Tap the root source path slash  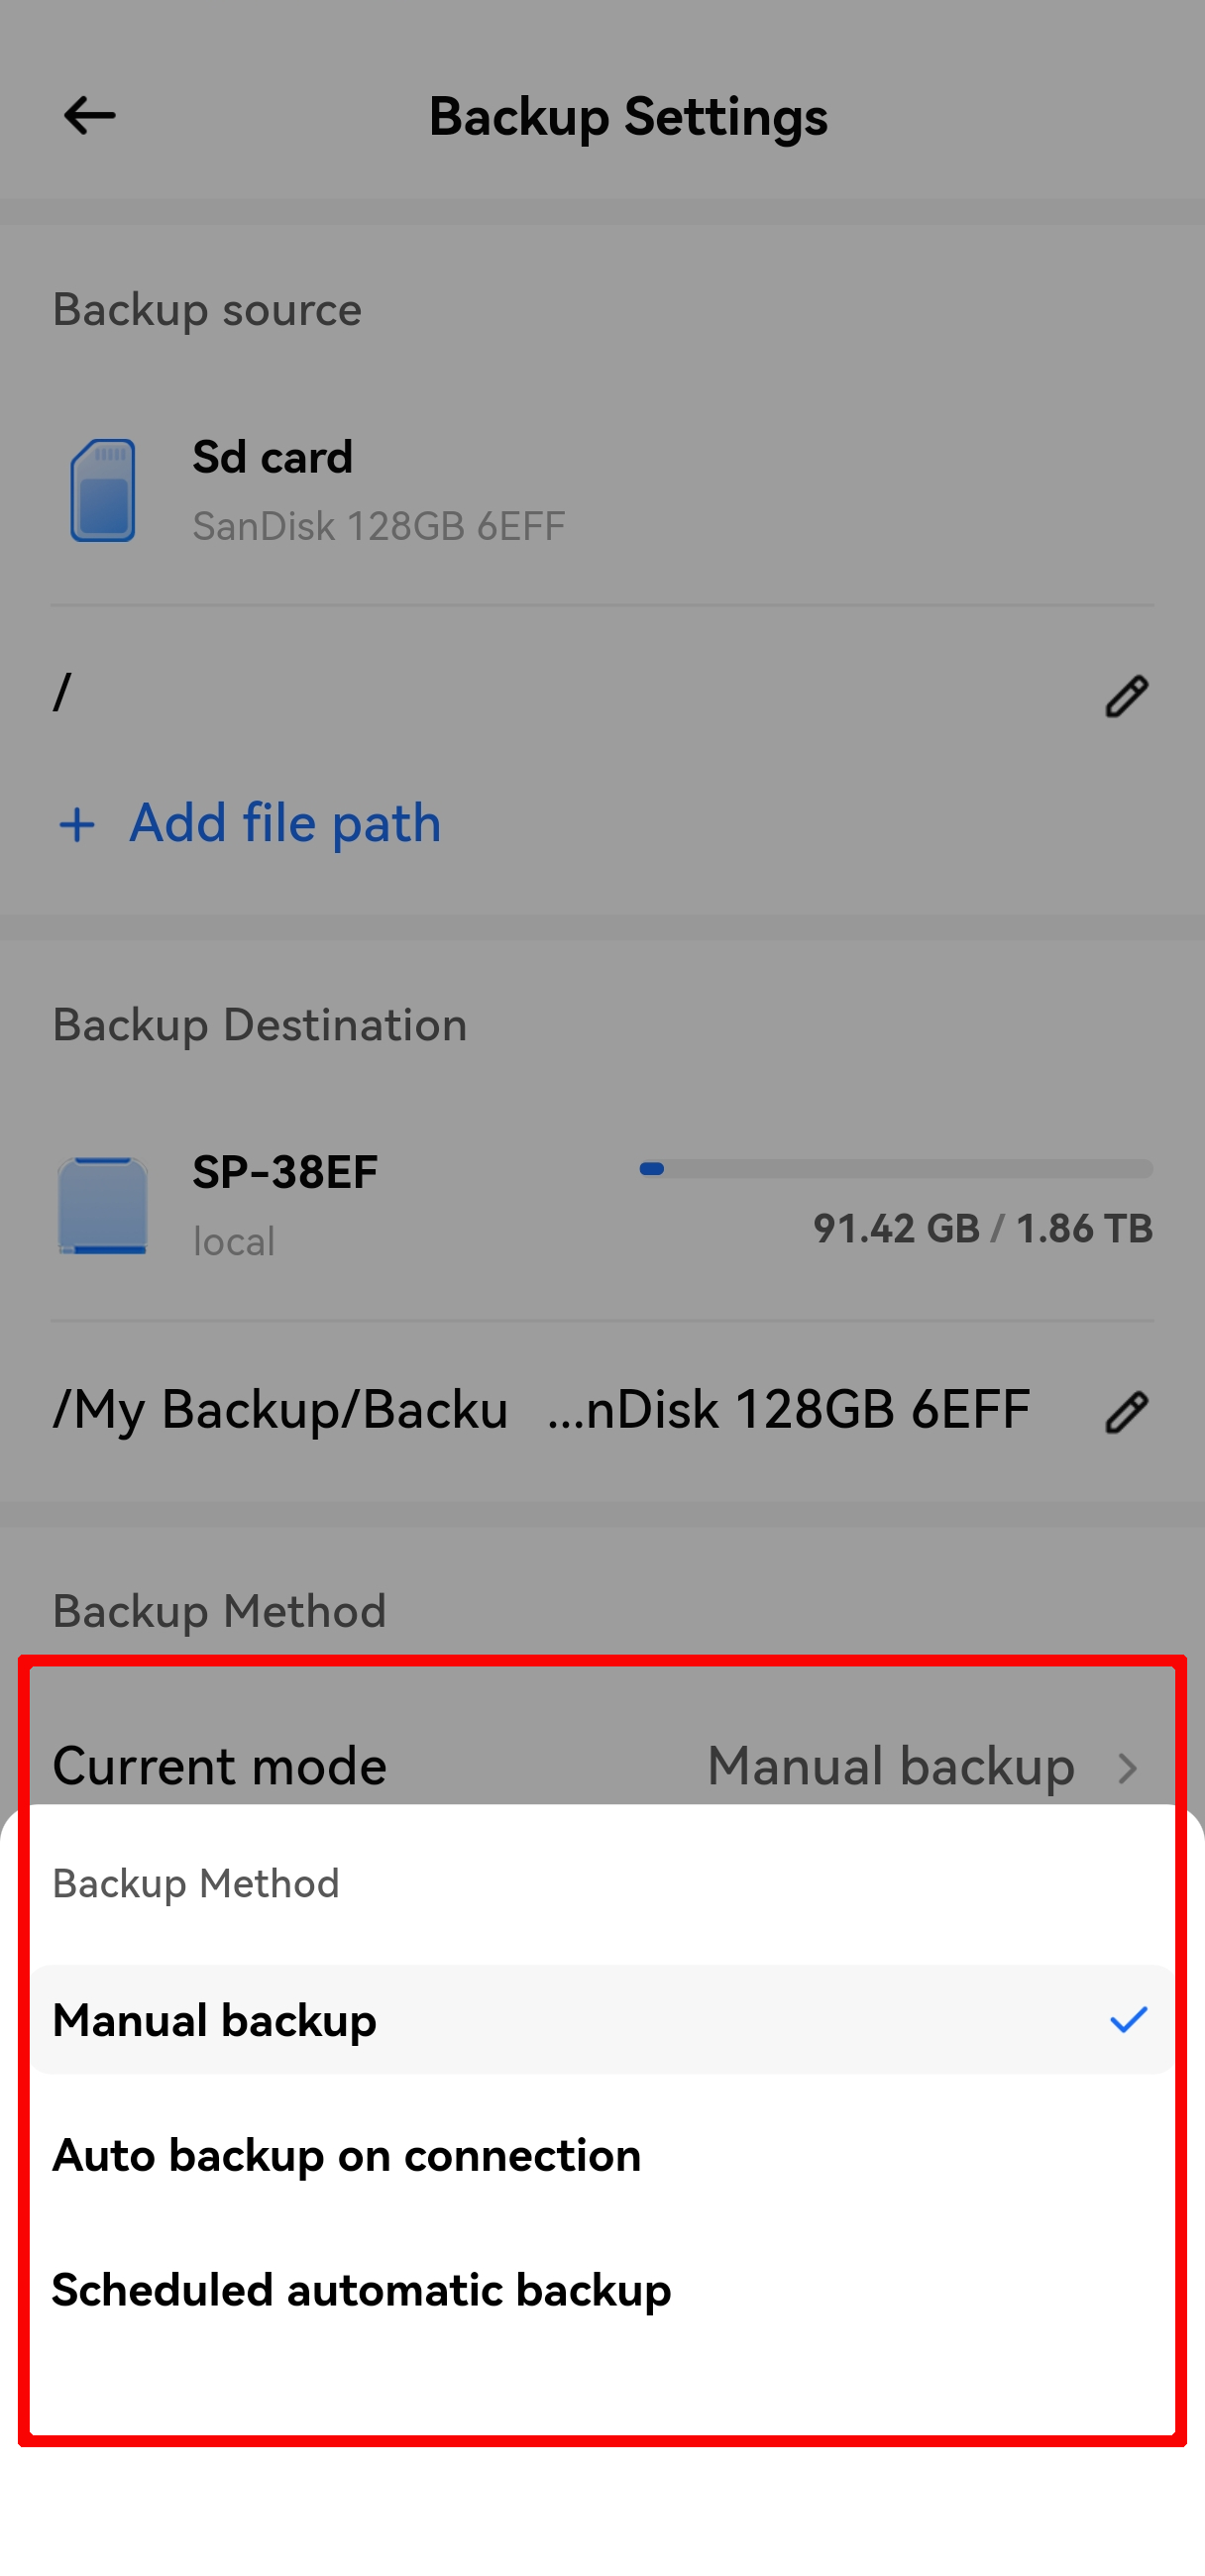[63, 692]
